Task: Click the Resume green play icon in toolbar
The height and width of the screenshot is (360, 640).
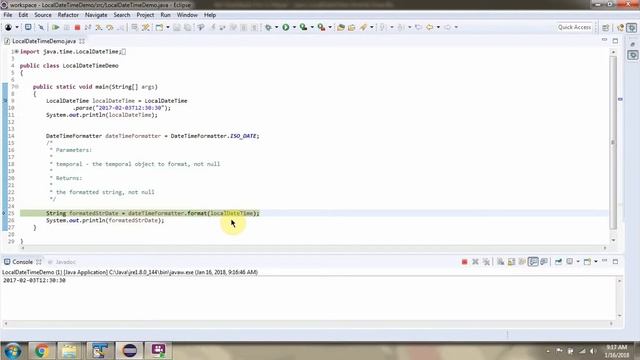Action: tap(56, 27)
